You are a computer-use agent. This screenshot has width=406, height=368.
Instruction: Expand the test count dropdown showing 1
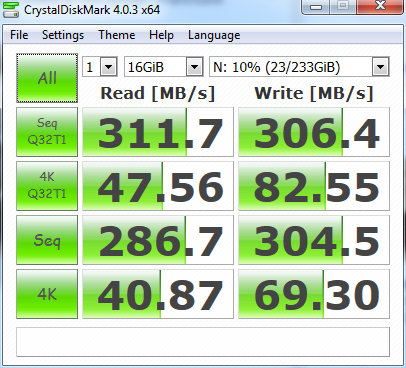[109, 67]
